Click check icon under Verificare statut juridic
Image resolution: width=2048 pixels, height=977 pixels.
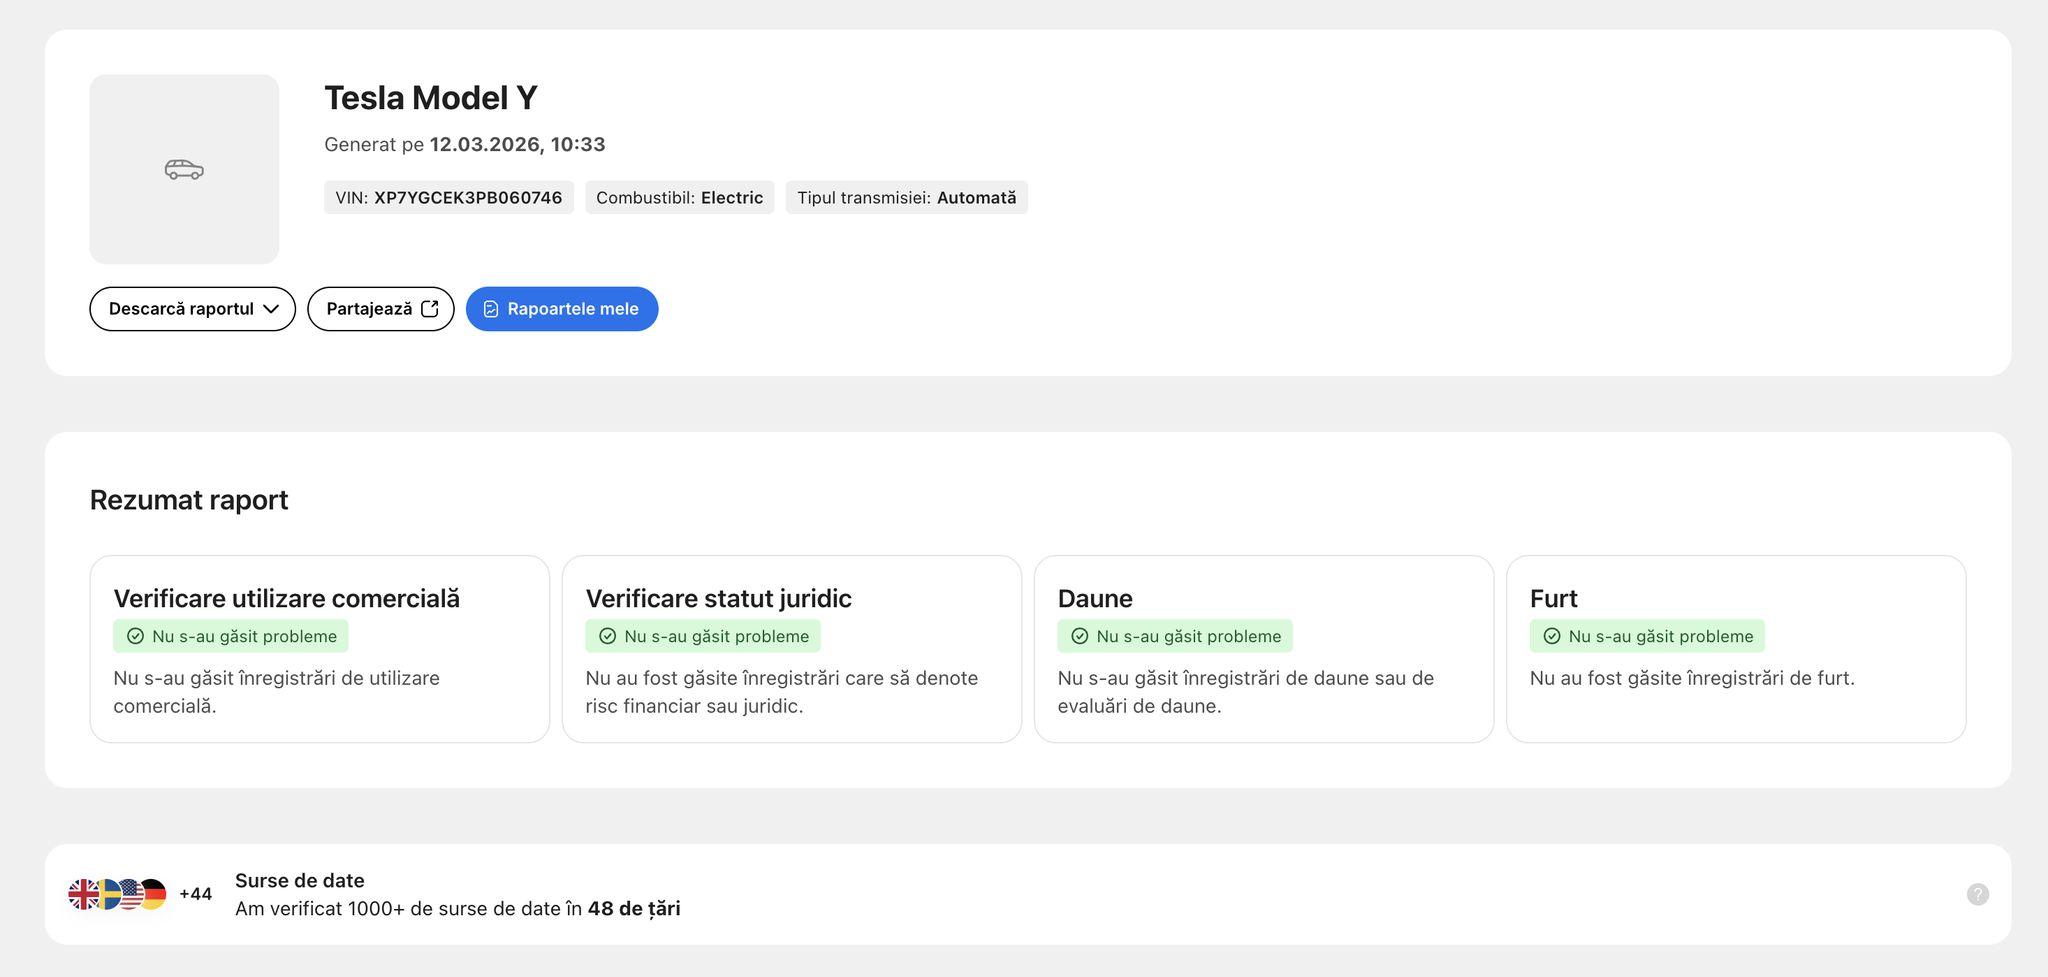(607, 636)
